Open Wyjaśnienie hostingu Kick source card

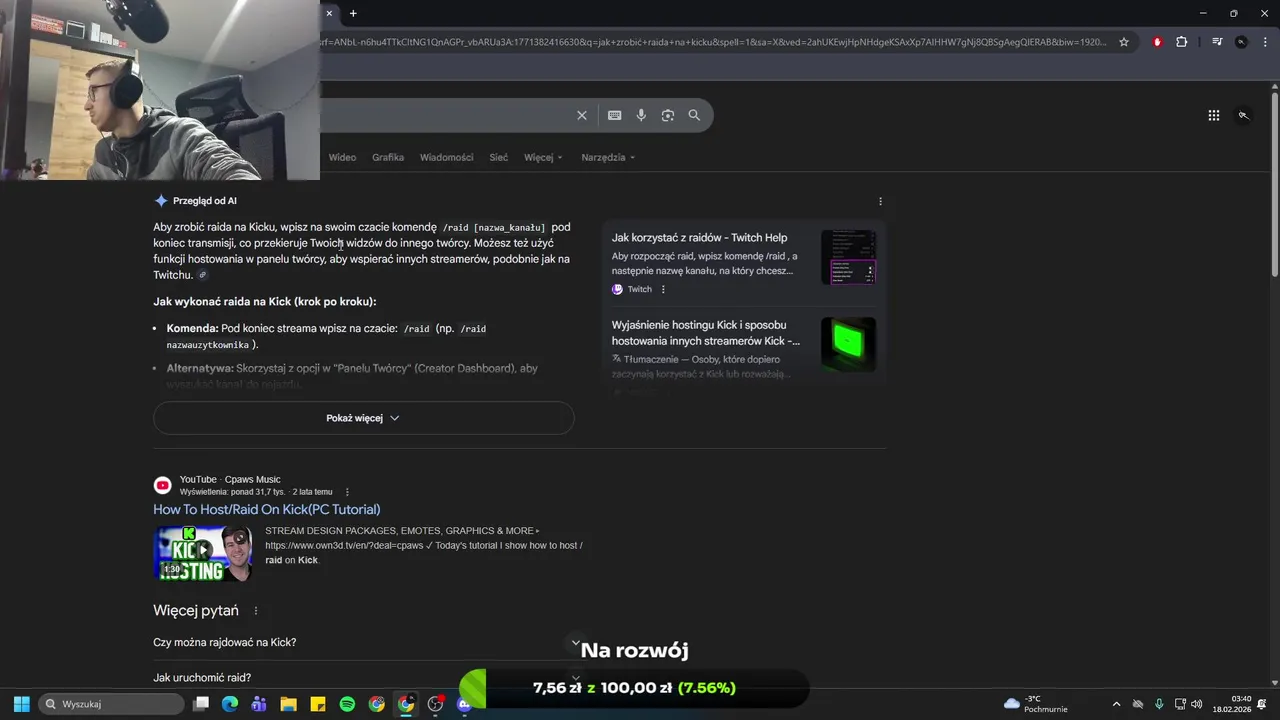tap(706, 333)
